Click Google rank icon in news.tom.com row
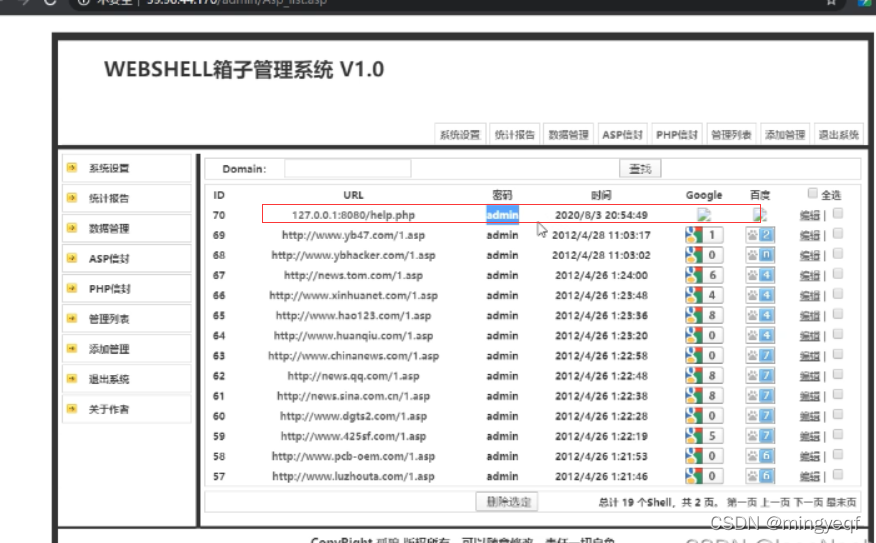 click(704, 275)
